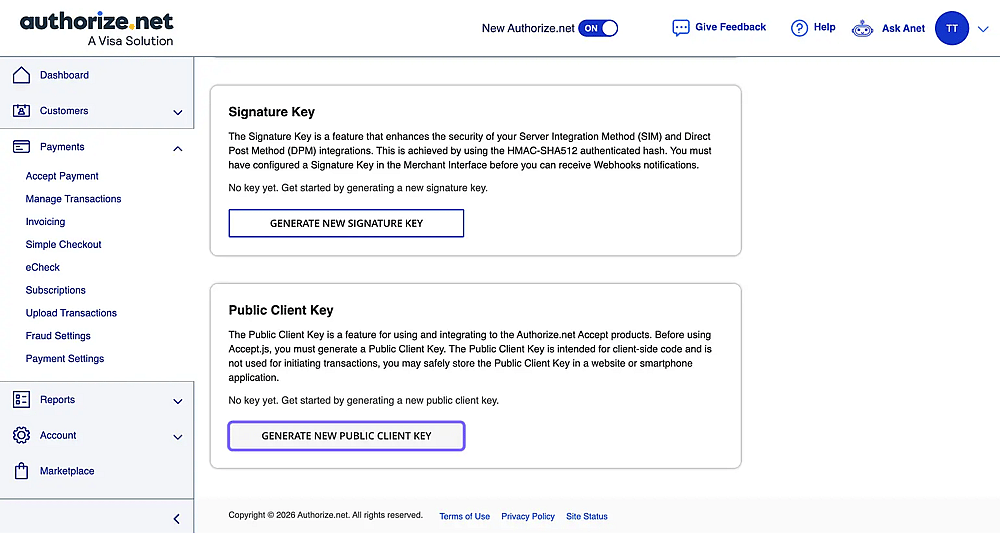
Task: Open the Customers menu
Action: coord(64,111)
